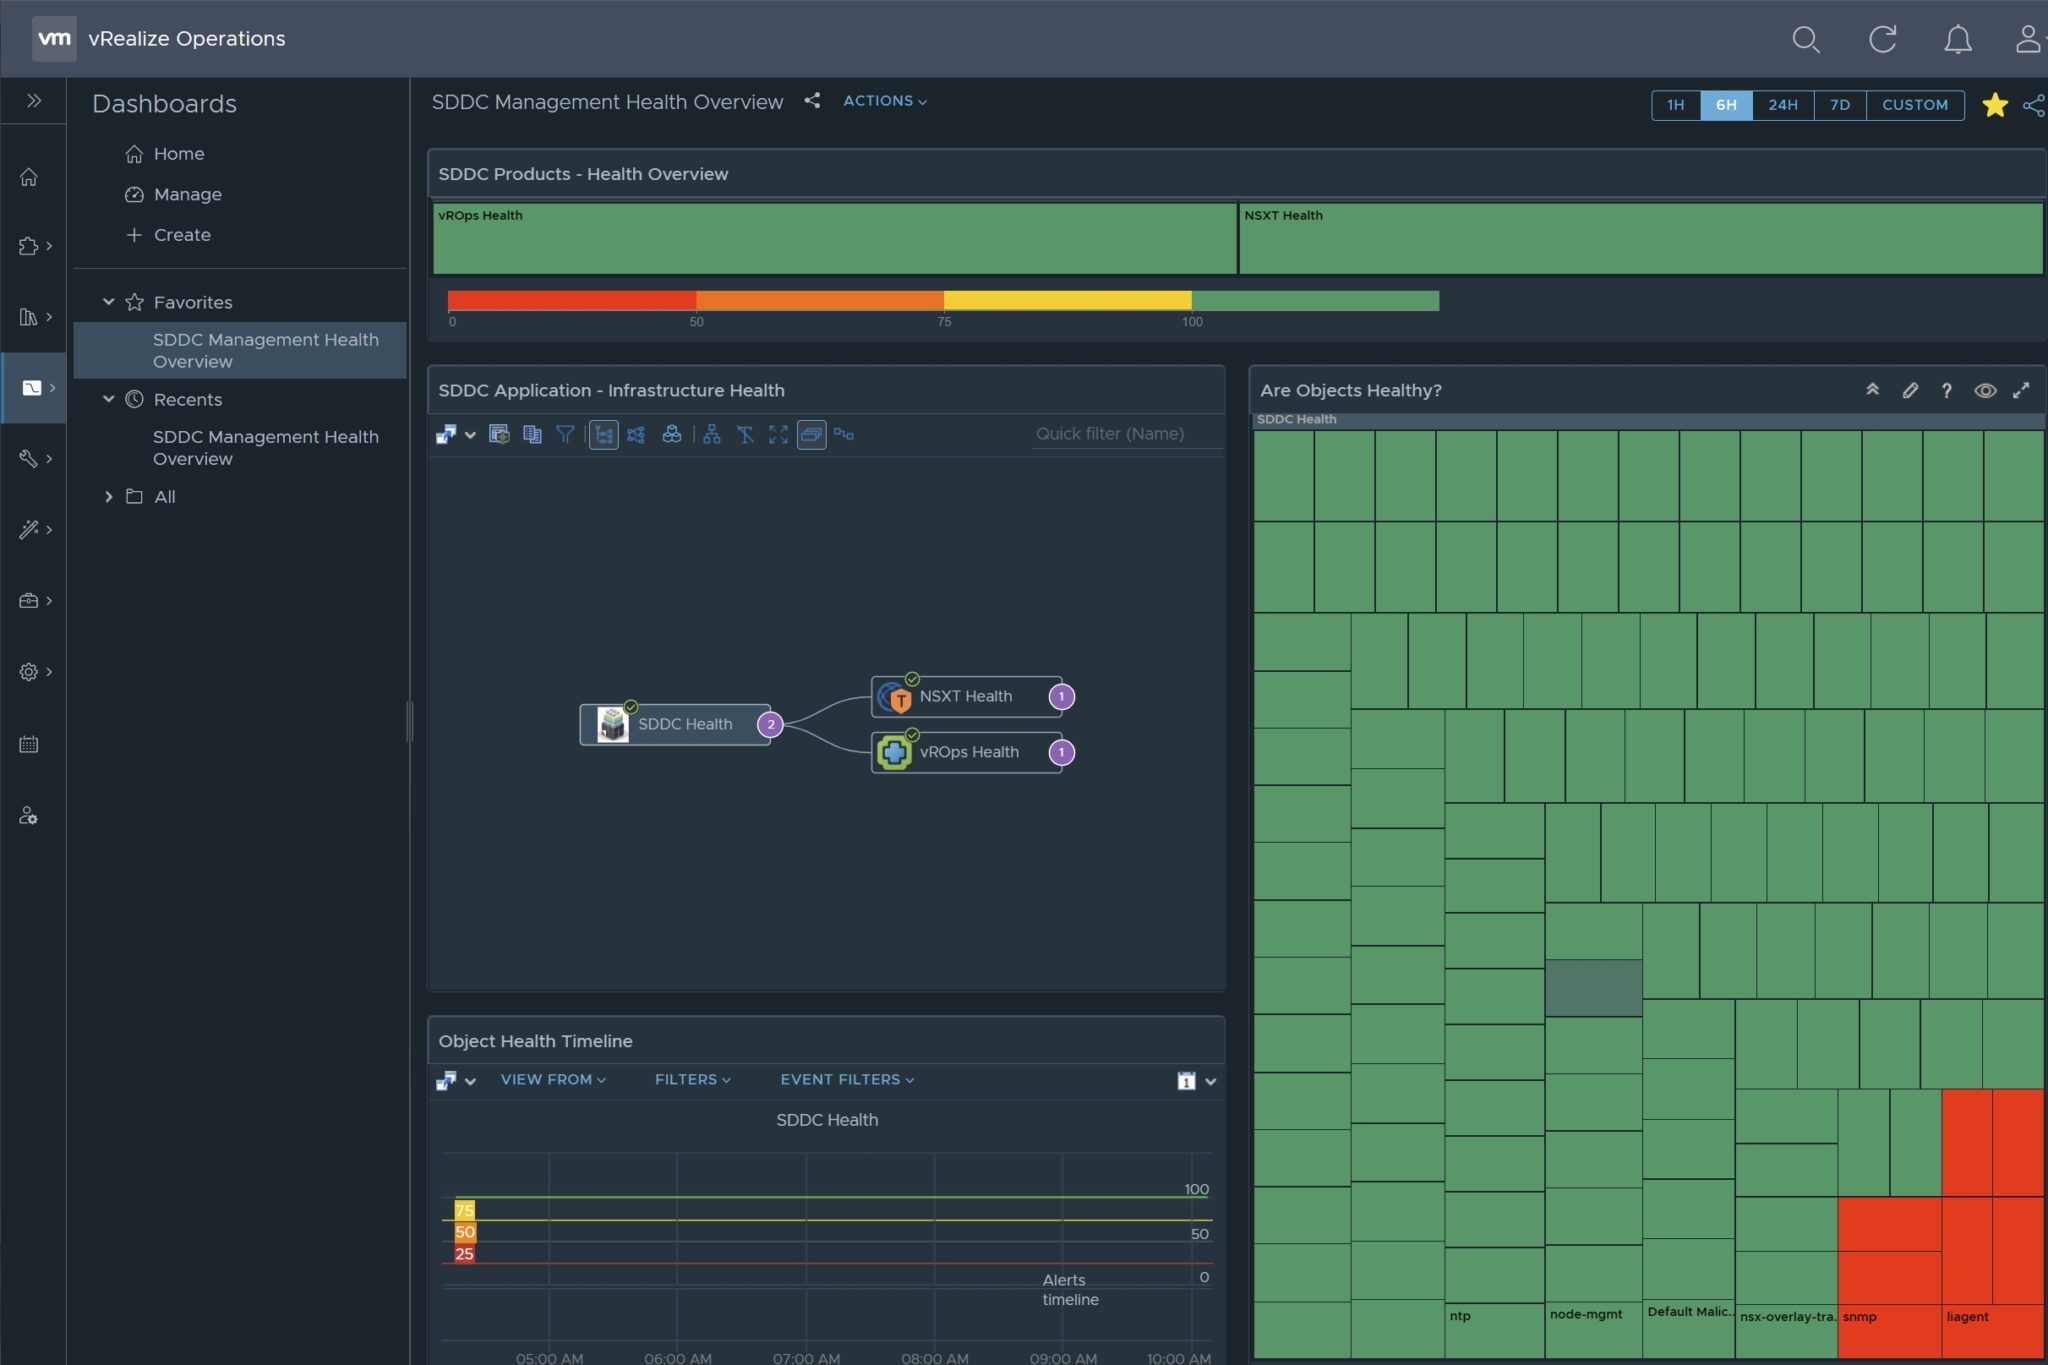Click Create to add a new dashboard

pyautogui.click(x=181, y=234)
